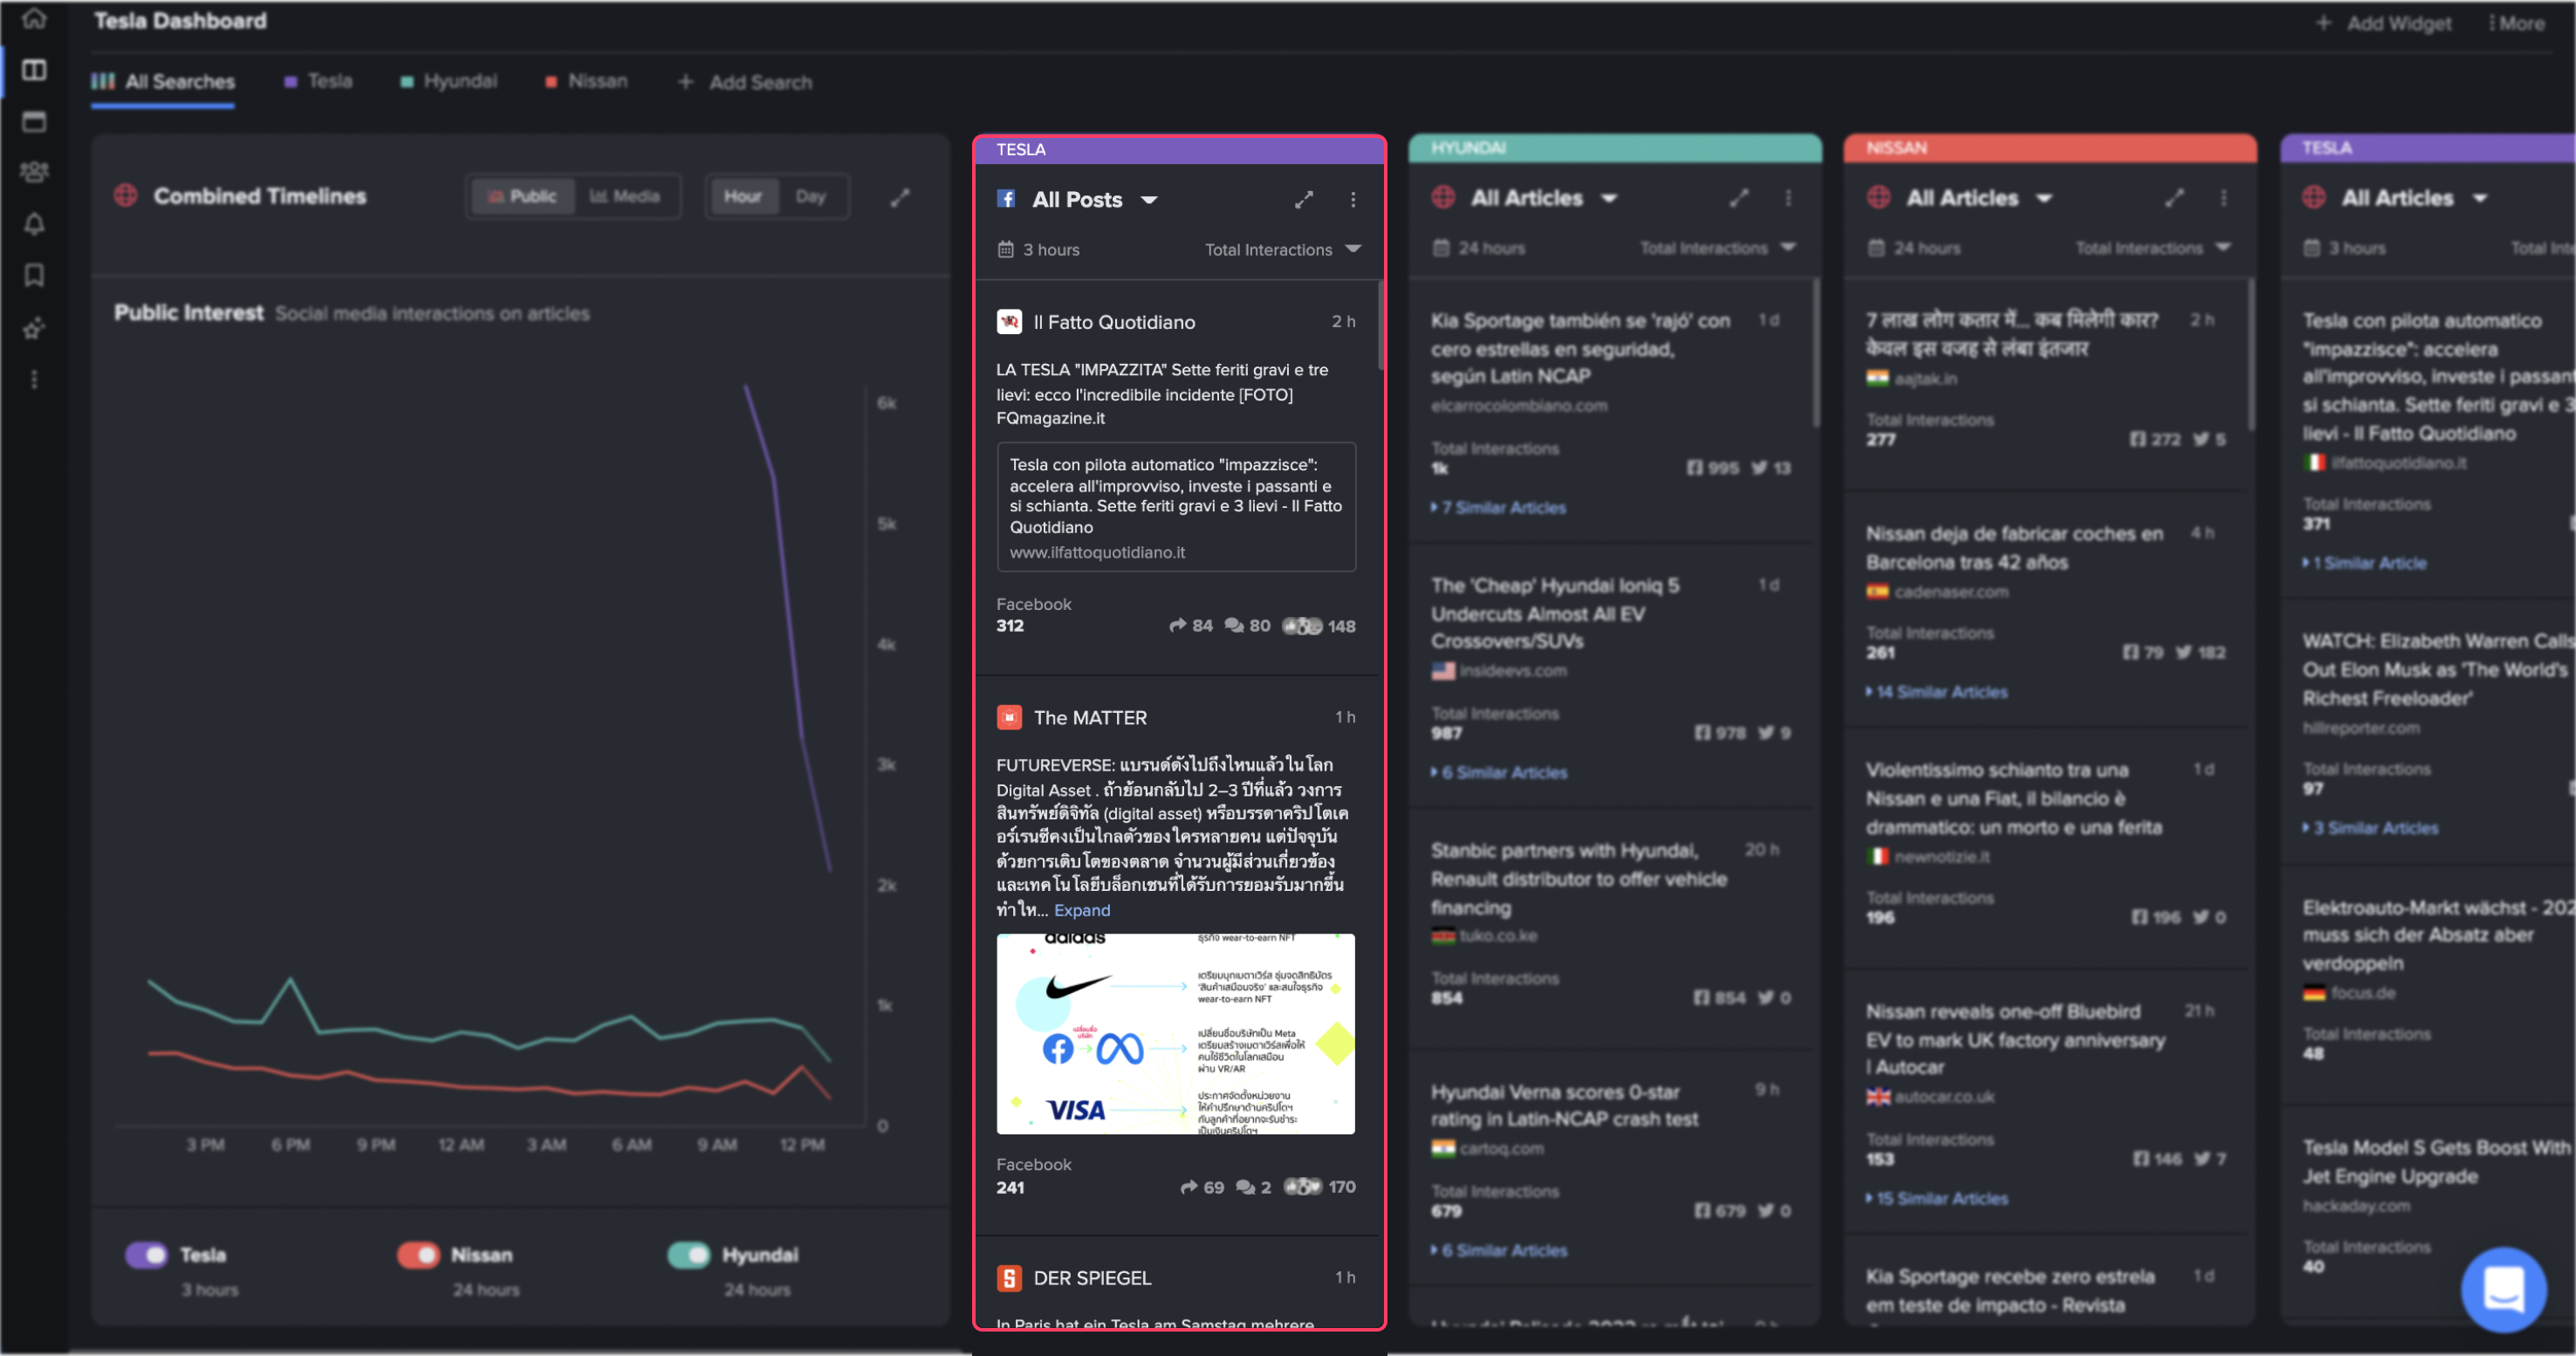Click Expand link on The MATTER post
This screenshot has height=1356, width=2576.
pos(1082,910)
